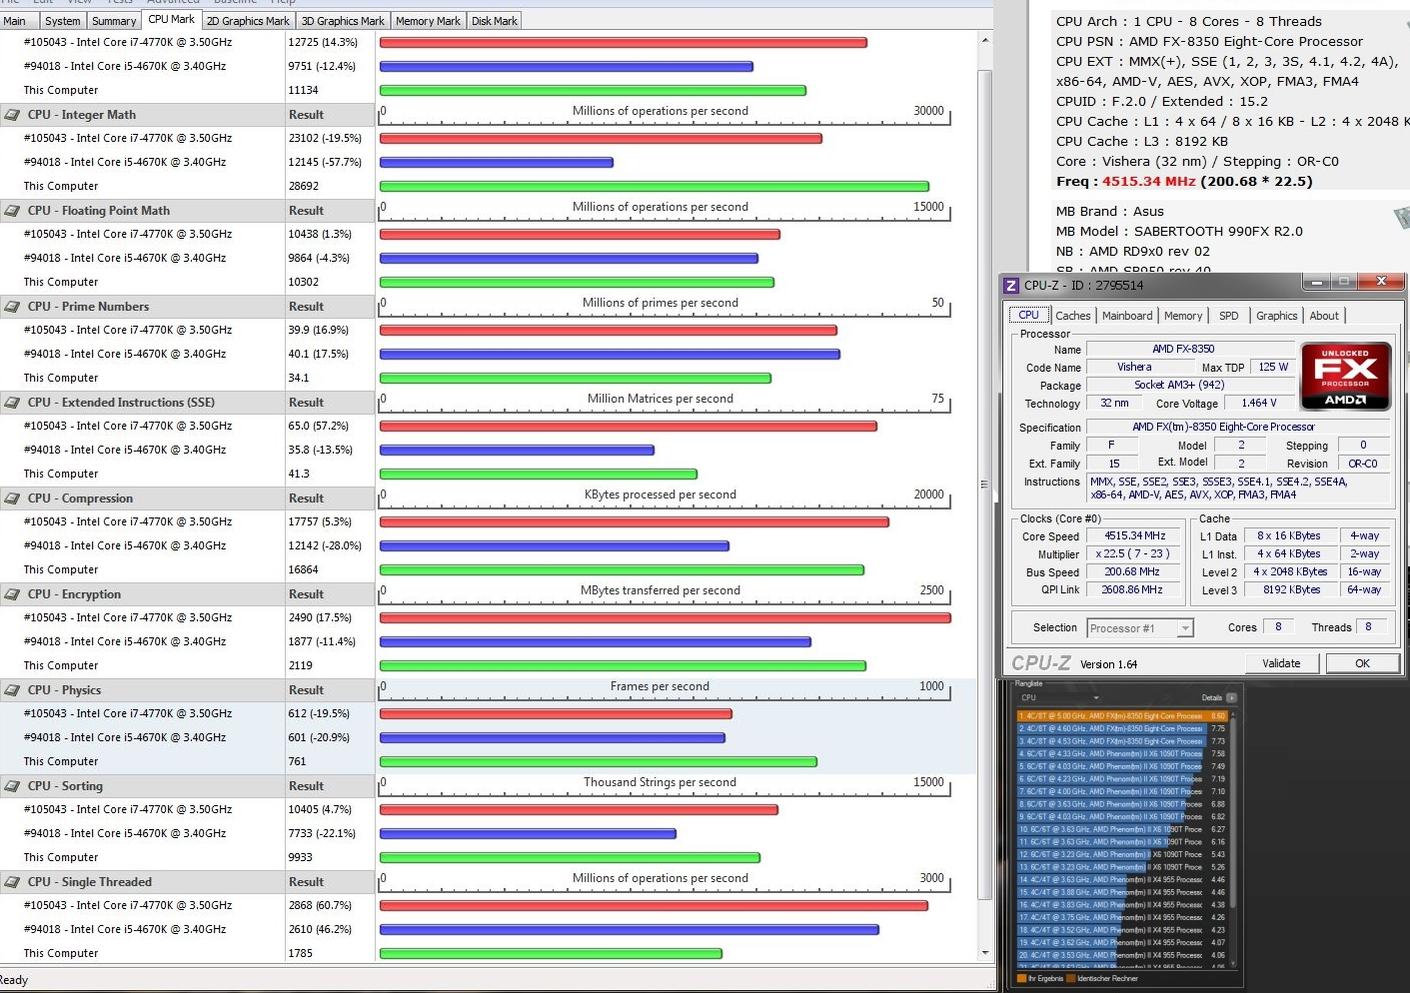Click the CPU - Integer Math header row
Viewport: 1410px width, 993px height.
pyautogui.click(x=187, y=115)
